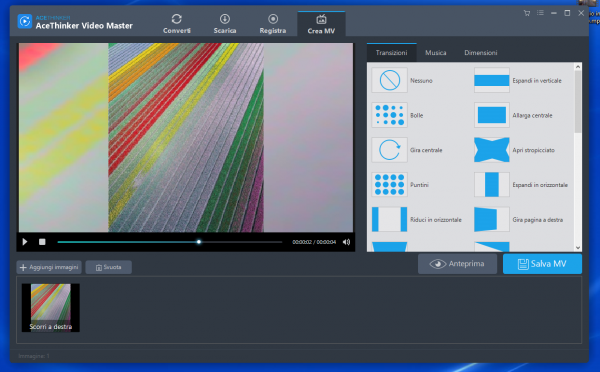
Task: Select the Crea MV tab
Action: coord(321,24)
